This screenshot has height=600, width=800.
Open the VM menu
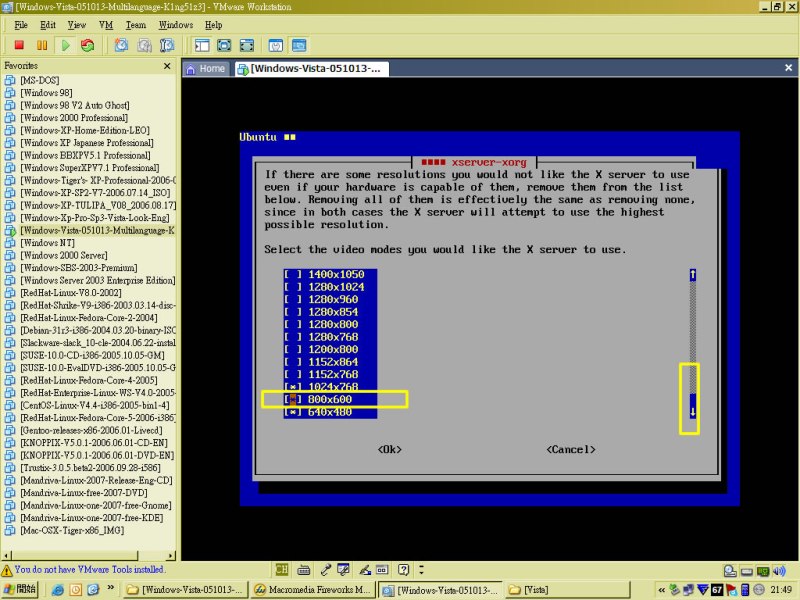106,25
